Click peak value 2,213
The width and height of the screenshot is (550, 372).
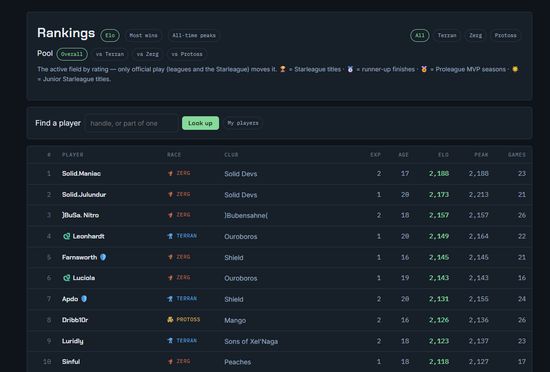[x=478, y=195]
